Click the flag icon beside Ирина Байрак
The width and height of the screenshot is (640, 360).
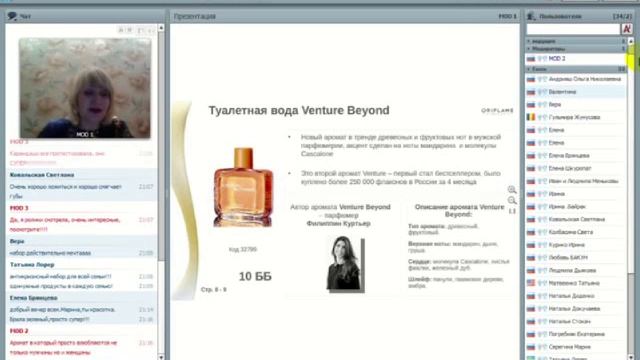531,207
